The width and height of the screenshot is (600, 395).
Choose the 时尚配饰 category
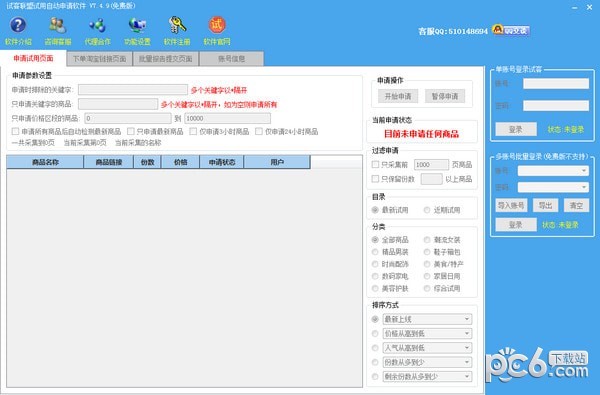[375, 264]
